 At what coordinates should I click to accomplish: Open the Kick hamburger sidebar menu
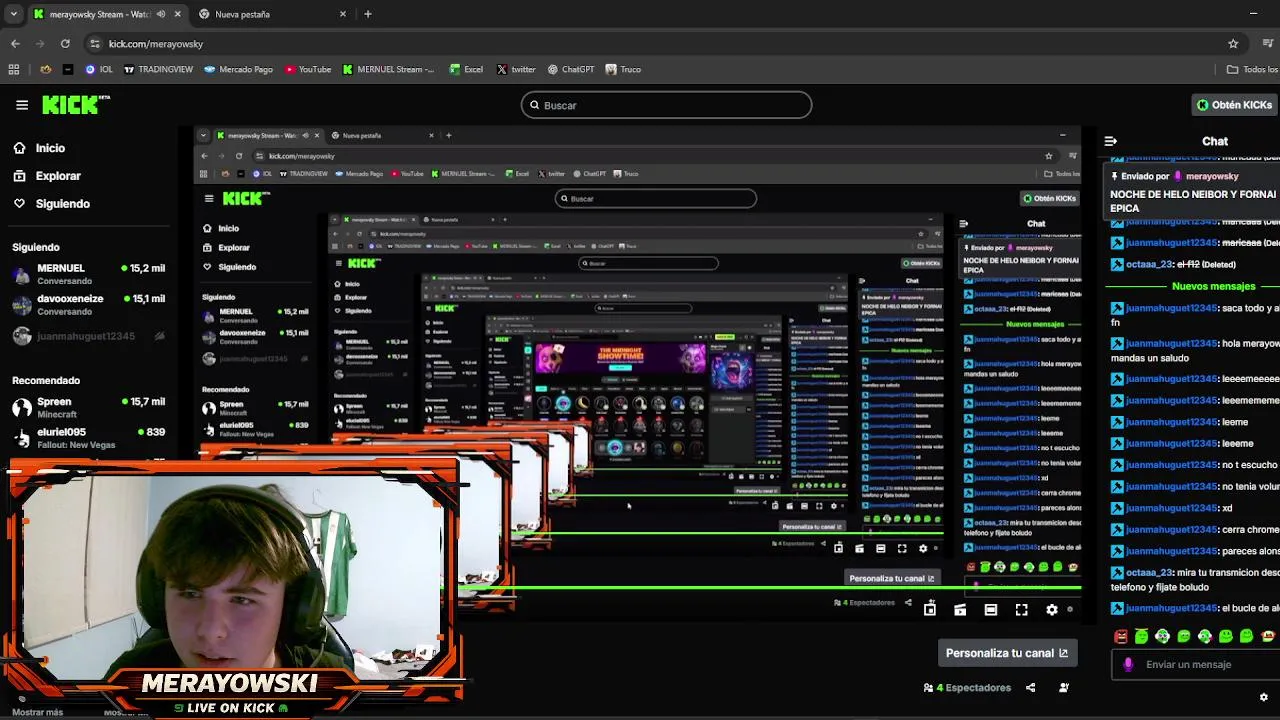click(x=22, y=105)
